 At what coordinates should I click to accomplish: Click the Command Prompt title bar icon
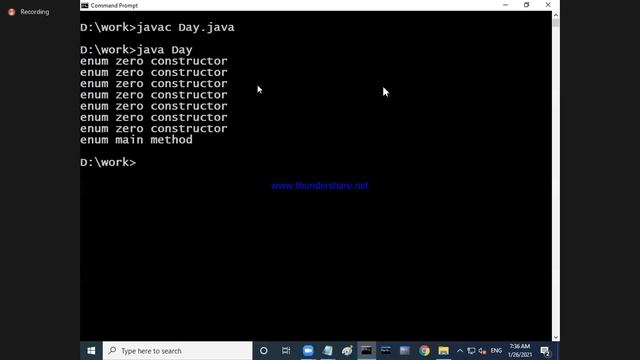click(84, 5)
